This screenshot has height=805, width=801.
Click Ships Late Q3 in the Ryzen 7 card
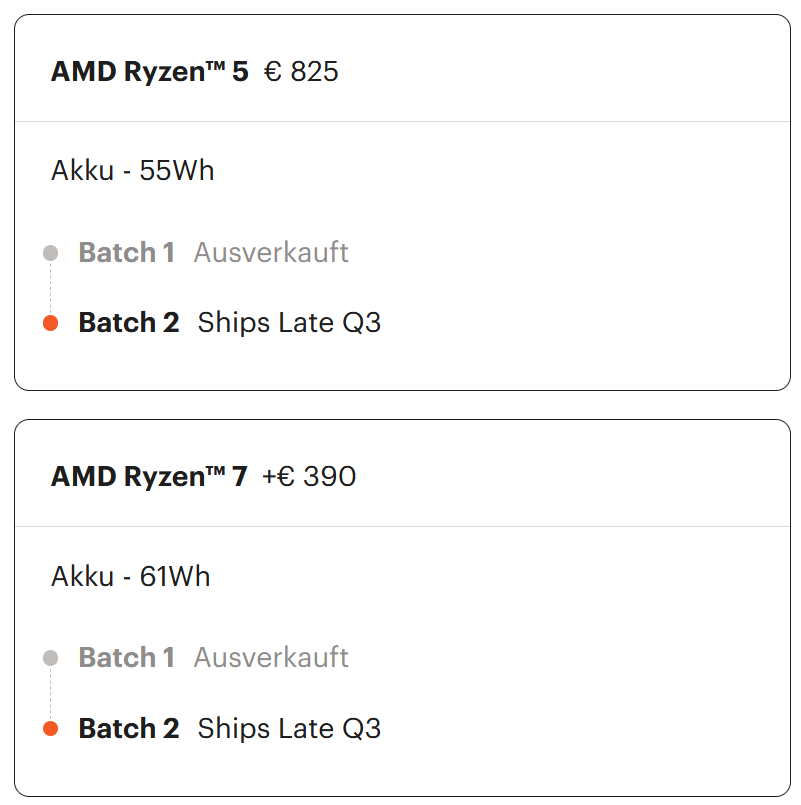(x=289, y=729)
